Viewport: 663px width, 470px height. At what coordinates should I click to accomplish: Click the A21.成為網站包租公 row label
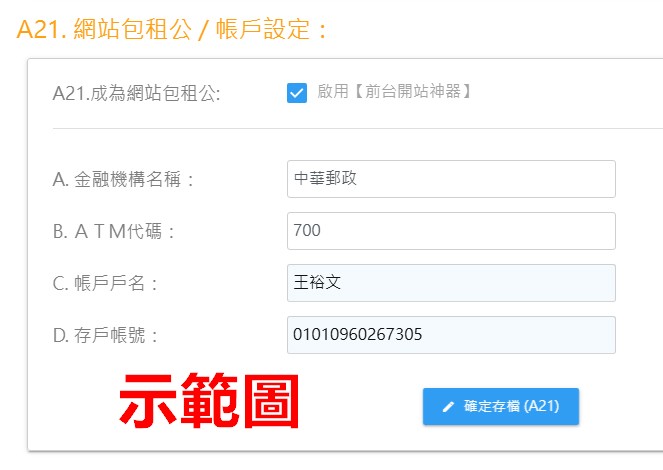[136, 93]
